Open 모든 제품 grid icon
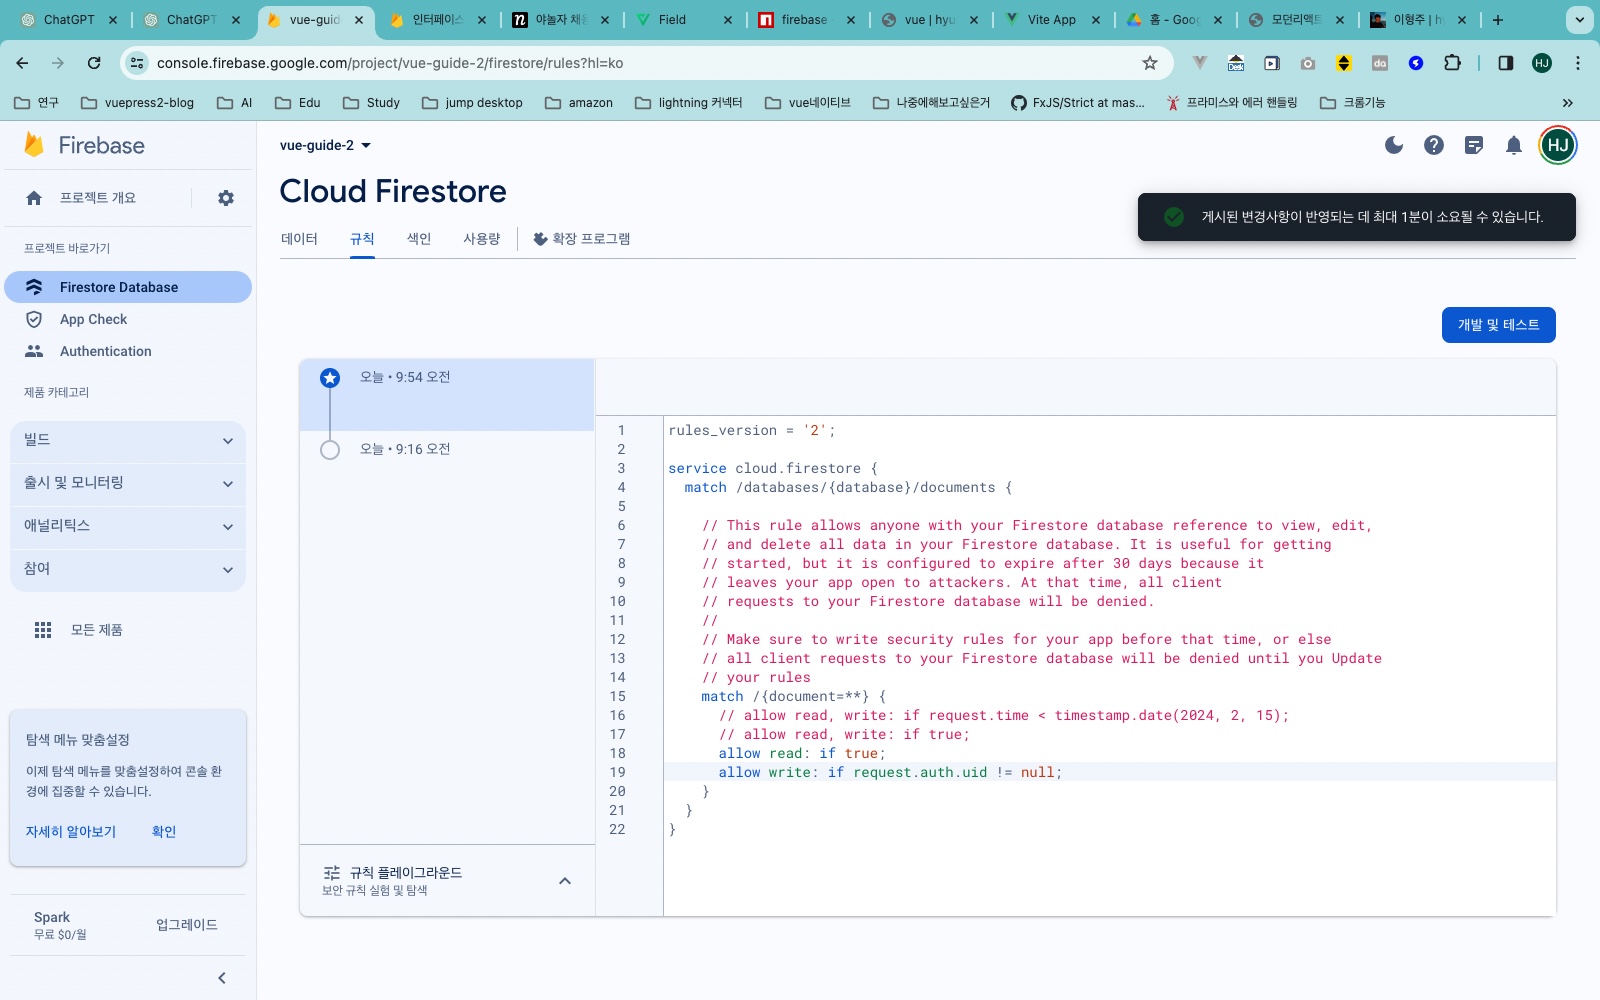This screenshot has width=1600, height=1000. [x=43, y=630]
